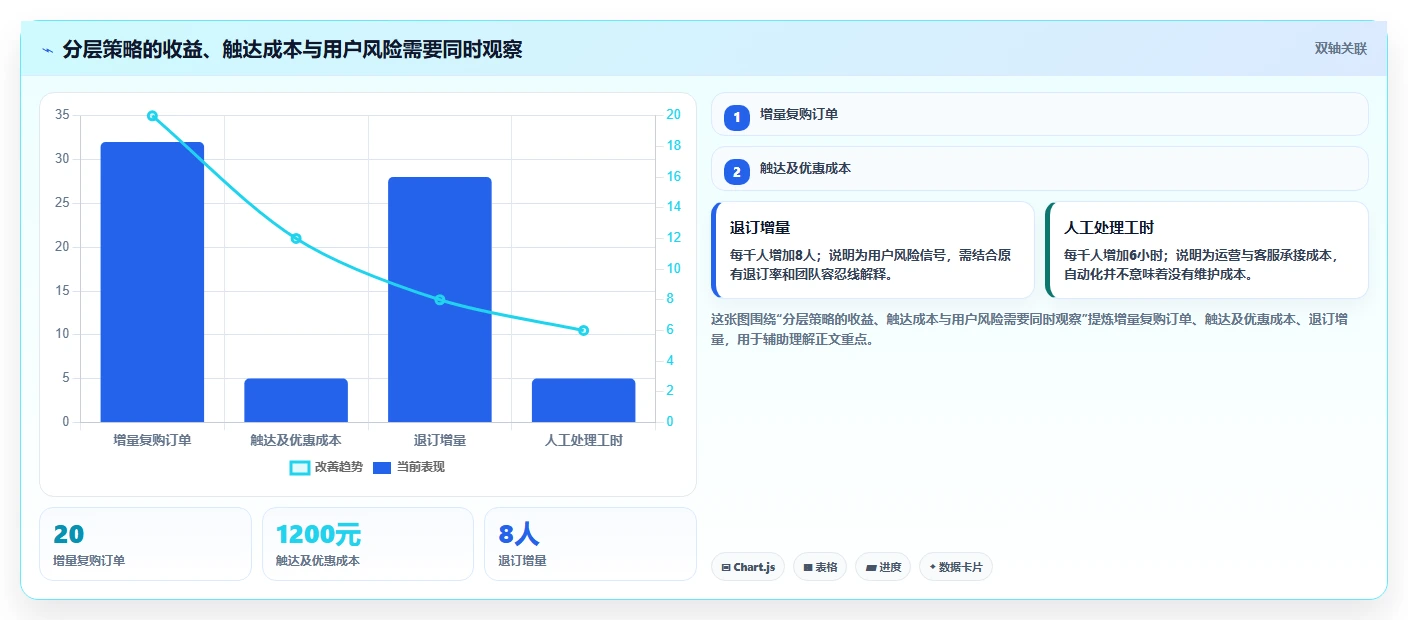Click the stat card showing 1200元

click(x=368, y=544)
